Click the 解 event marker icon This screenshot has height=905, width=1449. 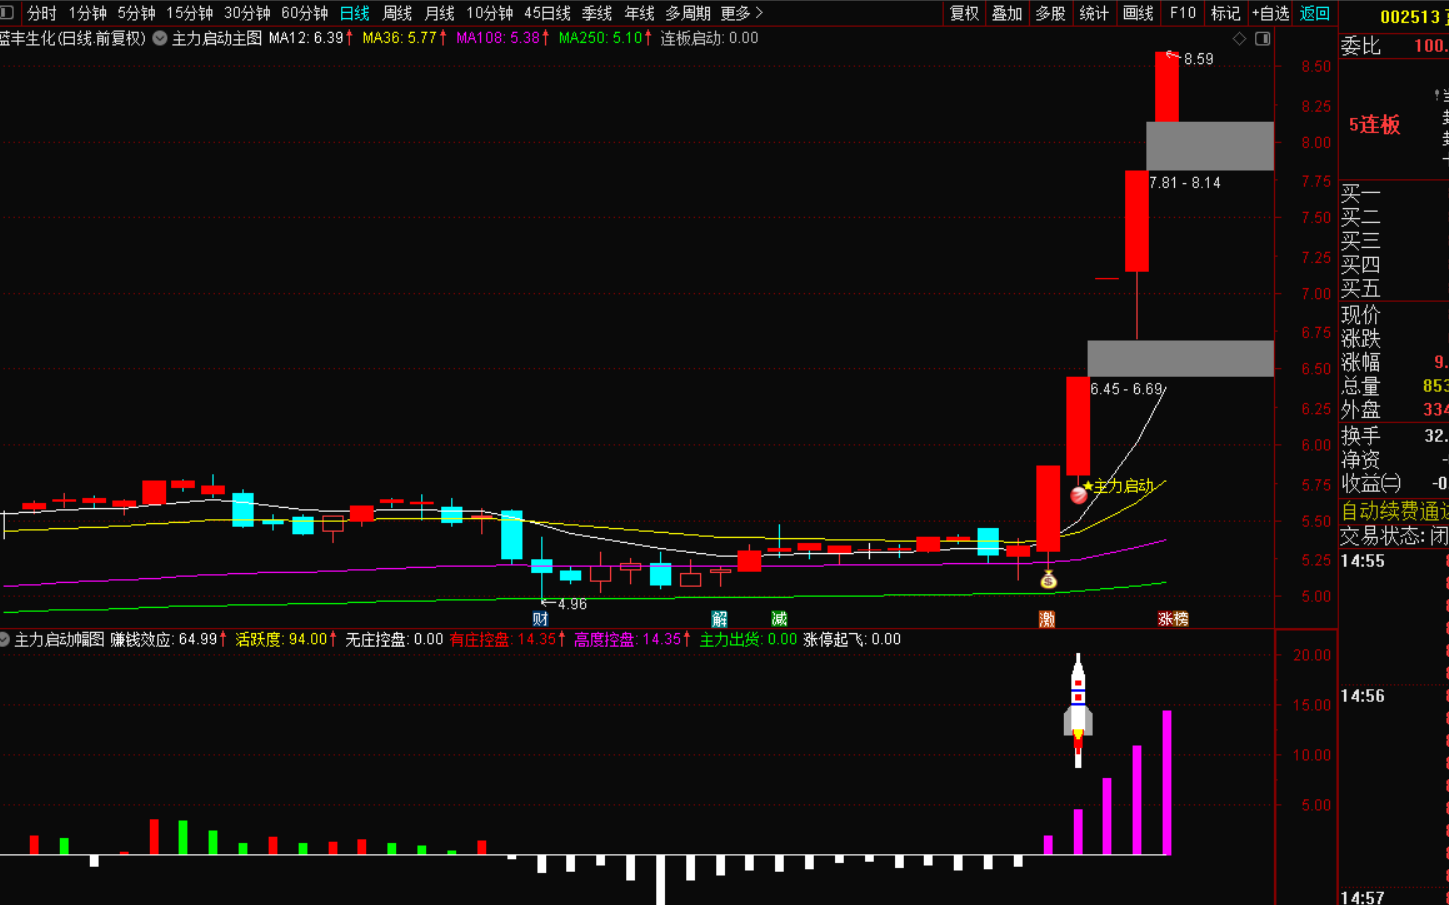pyautogui.click(x=719, y=619)
